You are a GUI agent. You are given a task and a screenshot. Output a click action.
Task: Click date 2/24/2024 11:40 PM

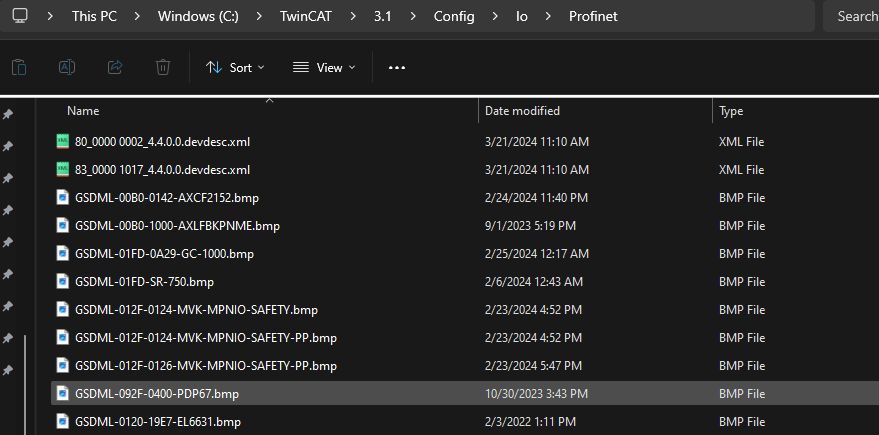(537, 198)
